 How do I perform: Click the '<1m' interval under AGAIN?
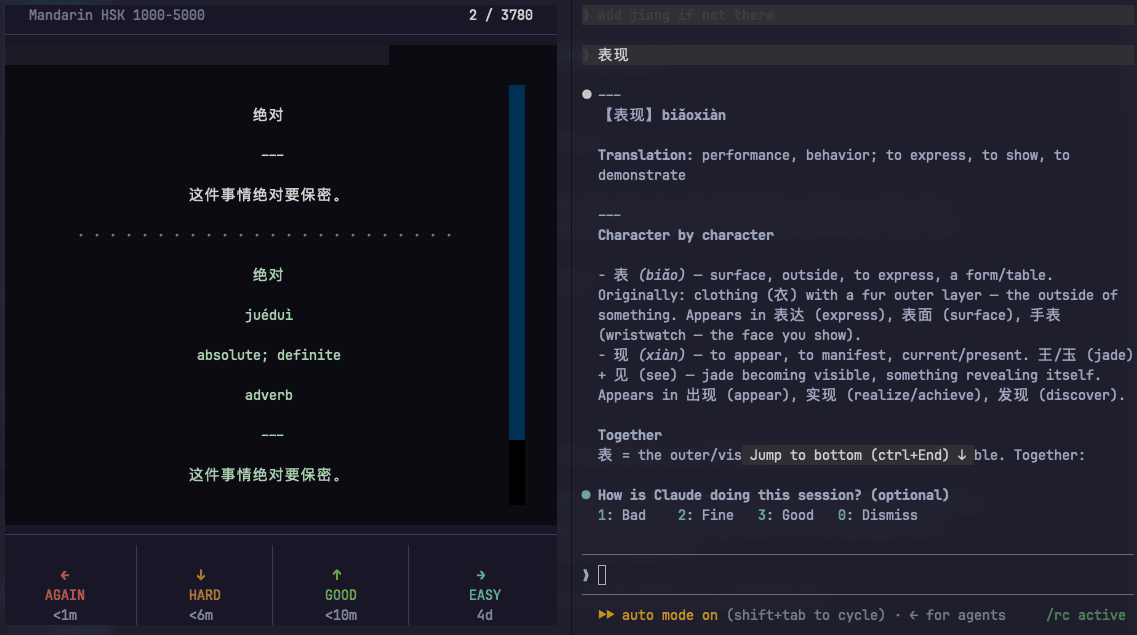pos(65,615)
